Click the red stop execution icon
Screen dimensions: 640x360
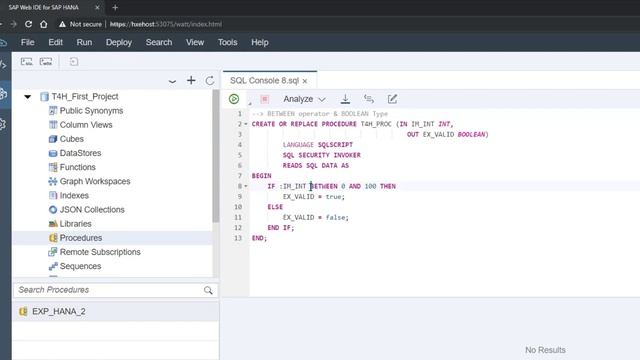(264, 99)
